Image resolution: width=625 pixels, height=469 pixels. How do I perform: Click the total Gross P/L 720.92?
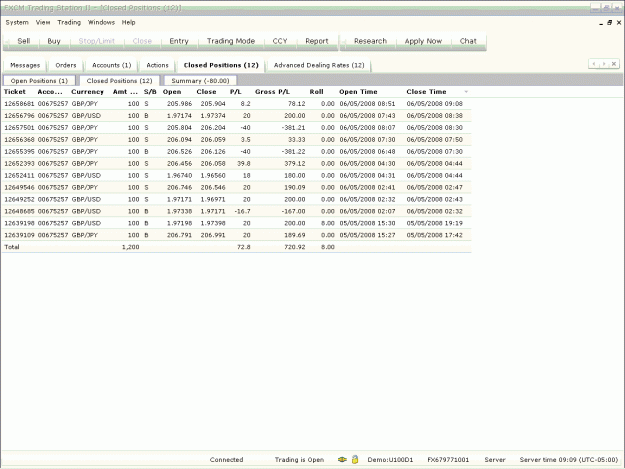tap(295, 247)
